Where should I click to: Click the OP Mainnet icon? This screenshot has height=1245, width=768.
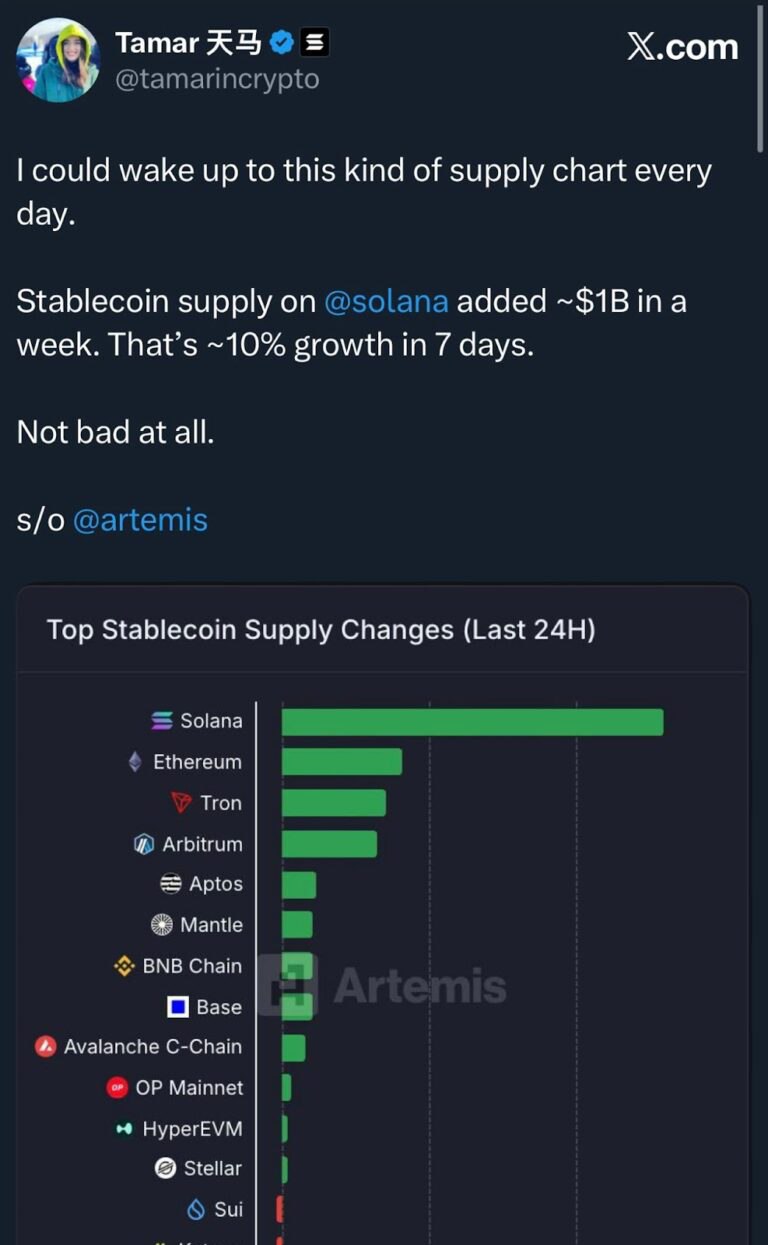(117, 1088)
